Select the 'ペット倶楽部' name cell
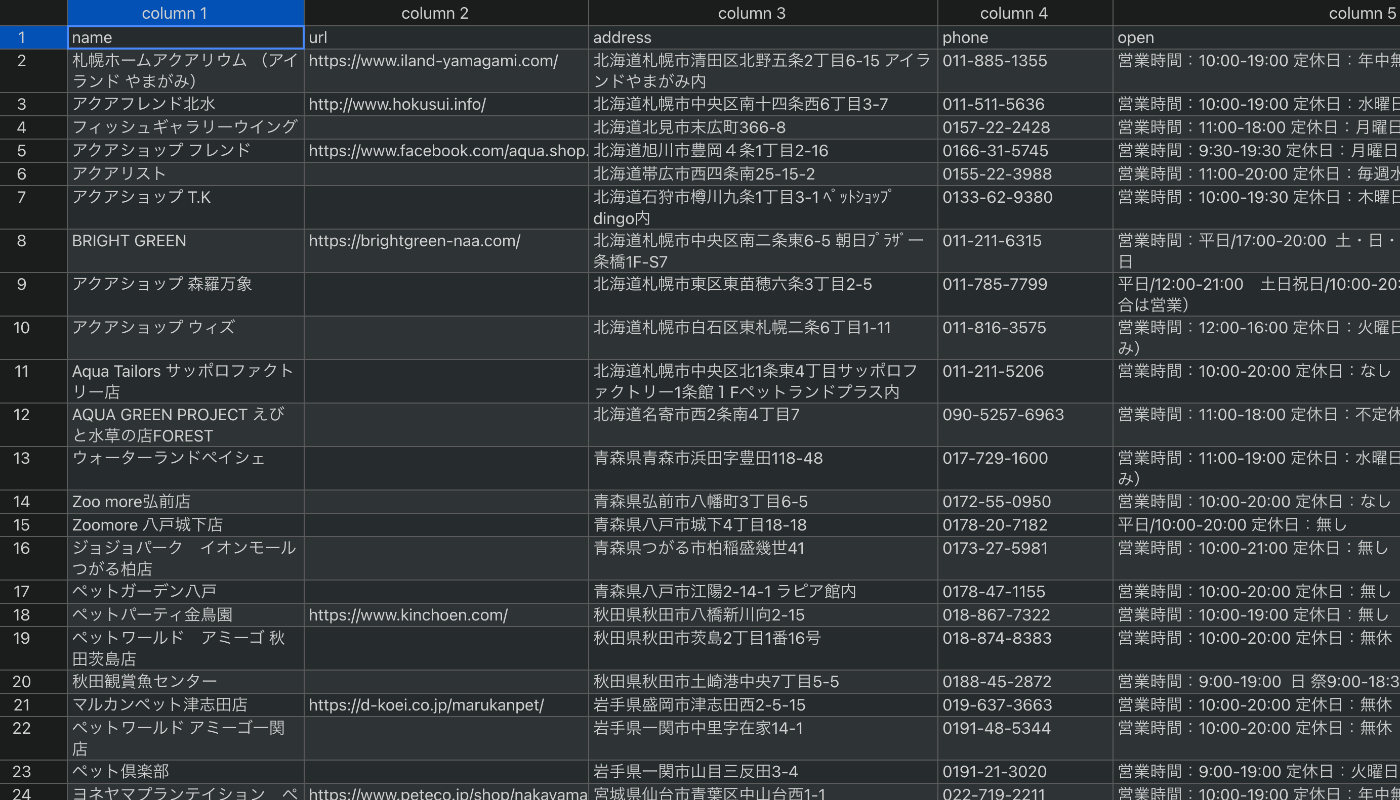 [x=186, y=772]
